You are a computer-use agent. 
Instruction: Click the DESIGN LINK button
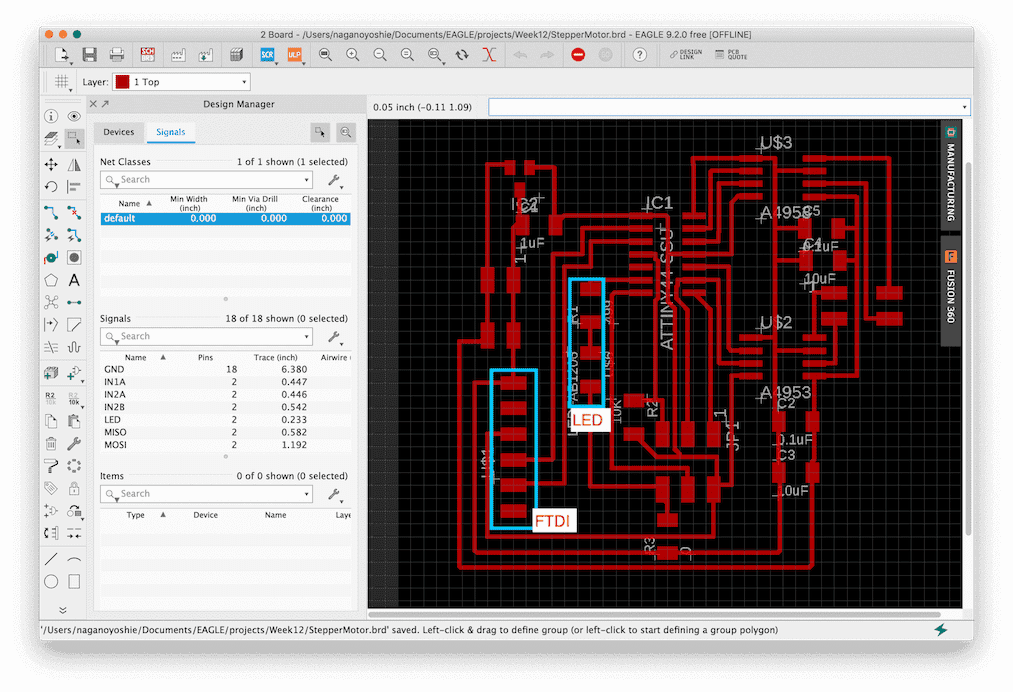[x=686, y=55]
